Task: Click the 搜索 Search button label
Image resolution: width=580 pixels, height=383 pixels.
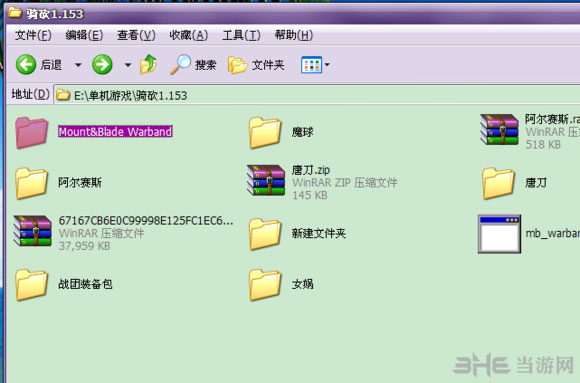Action: click(x=205, y=65)
